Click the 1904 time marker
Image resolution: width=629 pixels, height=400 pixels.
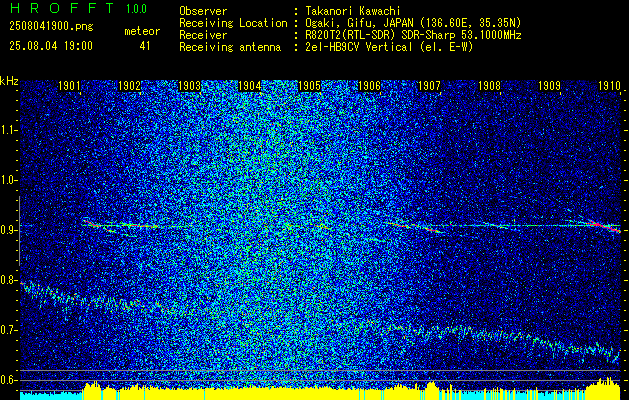point(250,85)
